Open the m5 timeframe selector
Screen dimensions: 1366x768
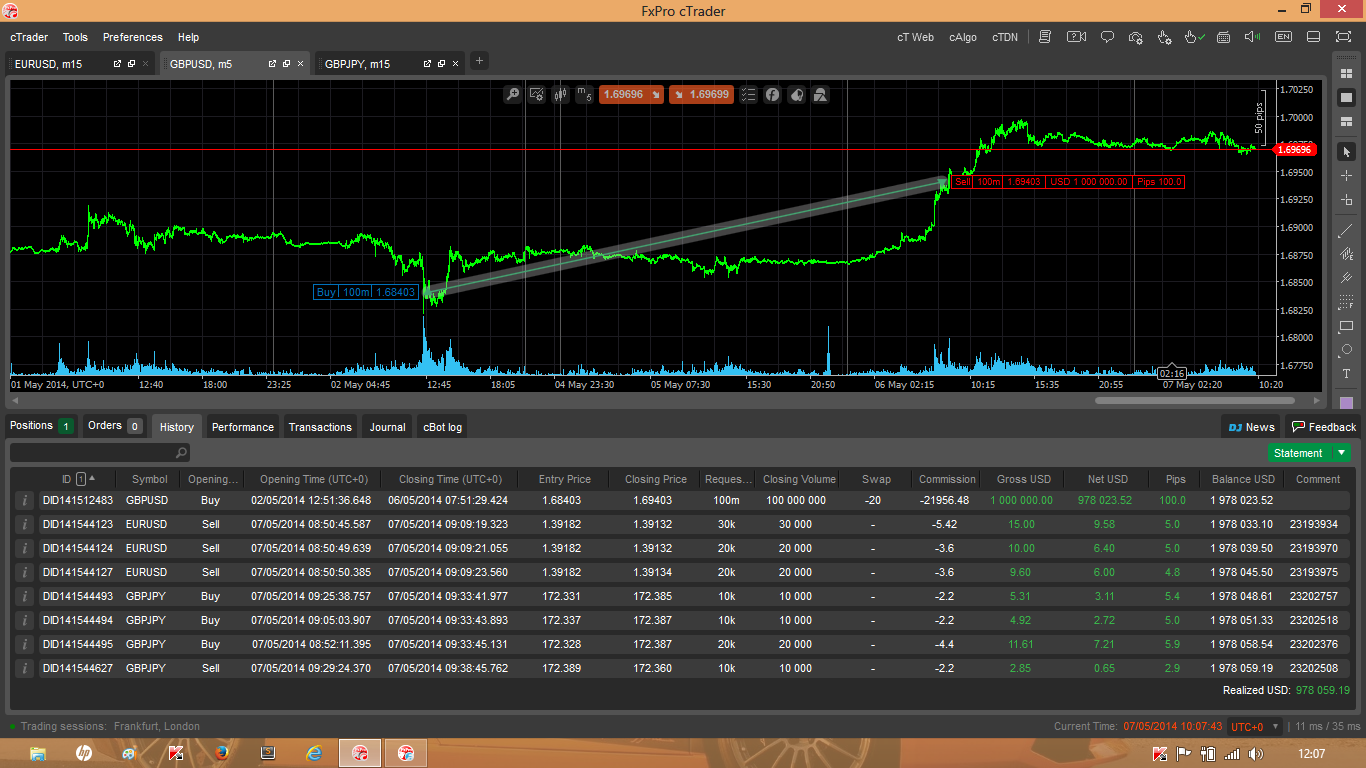584,95
